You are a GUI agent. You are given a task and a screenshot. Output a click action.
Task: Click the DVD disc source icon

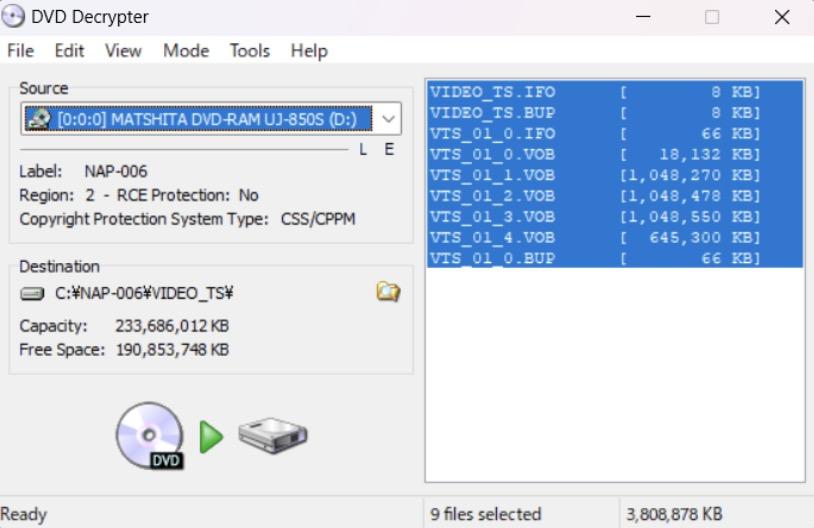point(150,436)
